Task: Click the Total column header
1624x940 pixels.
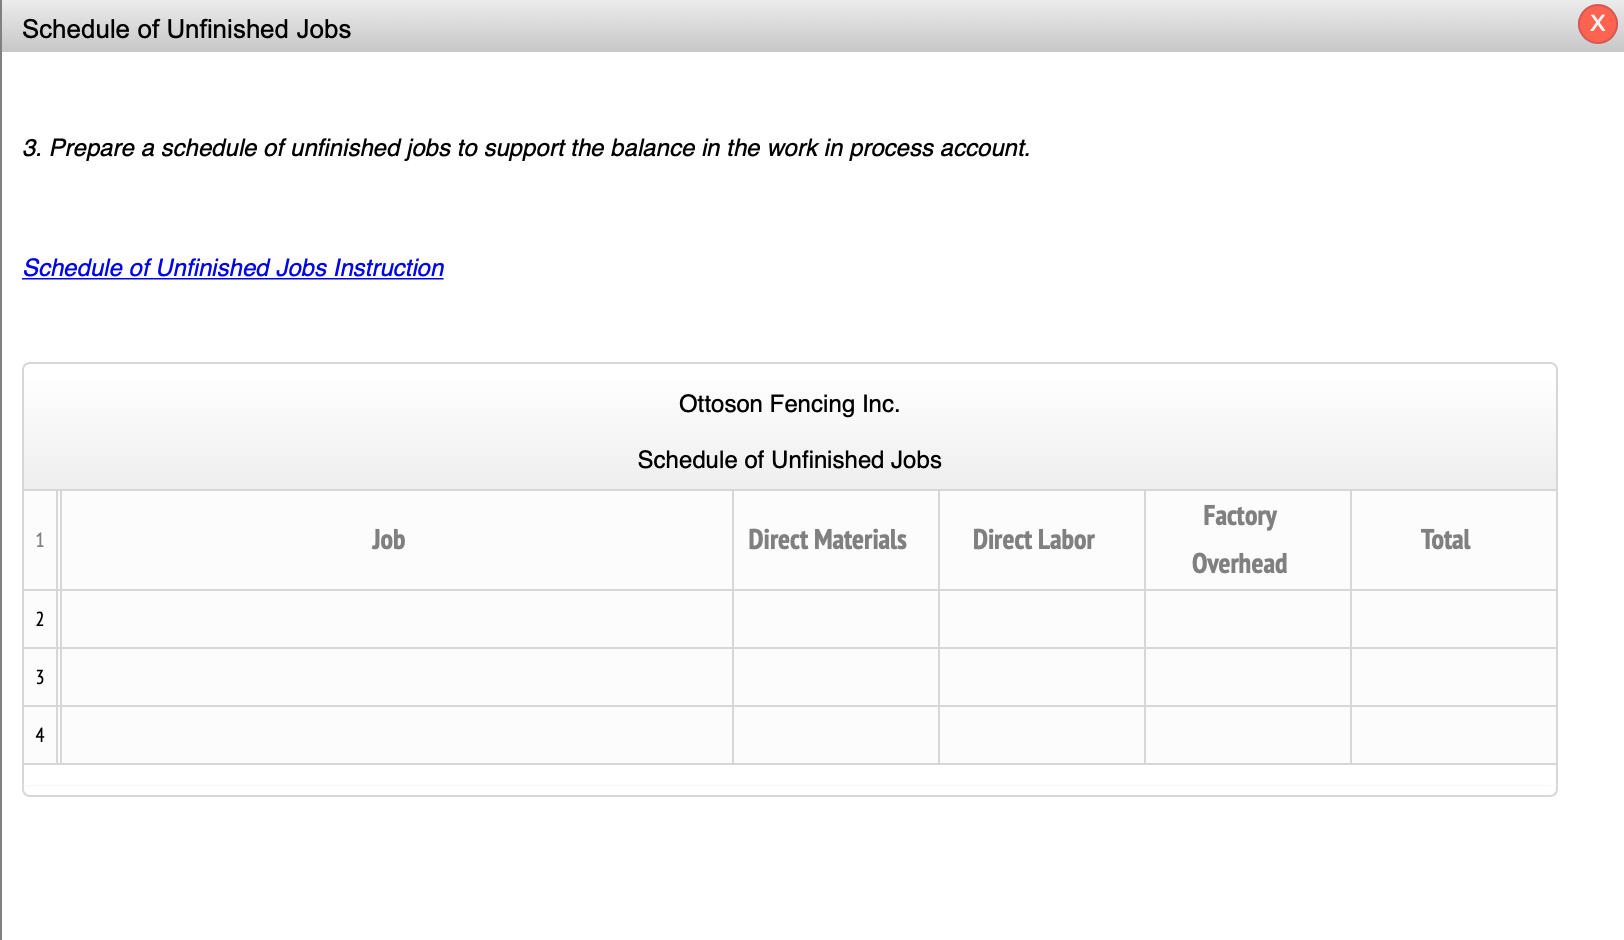Action: tap(1445, 540)
